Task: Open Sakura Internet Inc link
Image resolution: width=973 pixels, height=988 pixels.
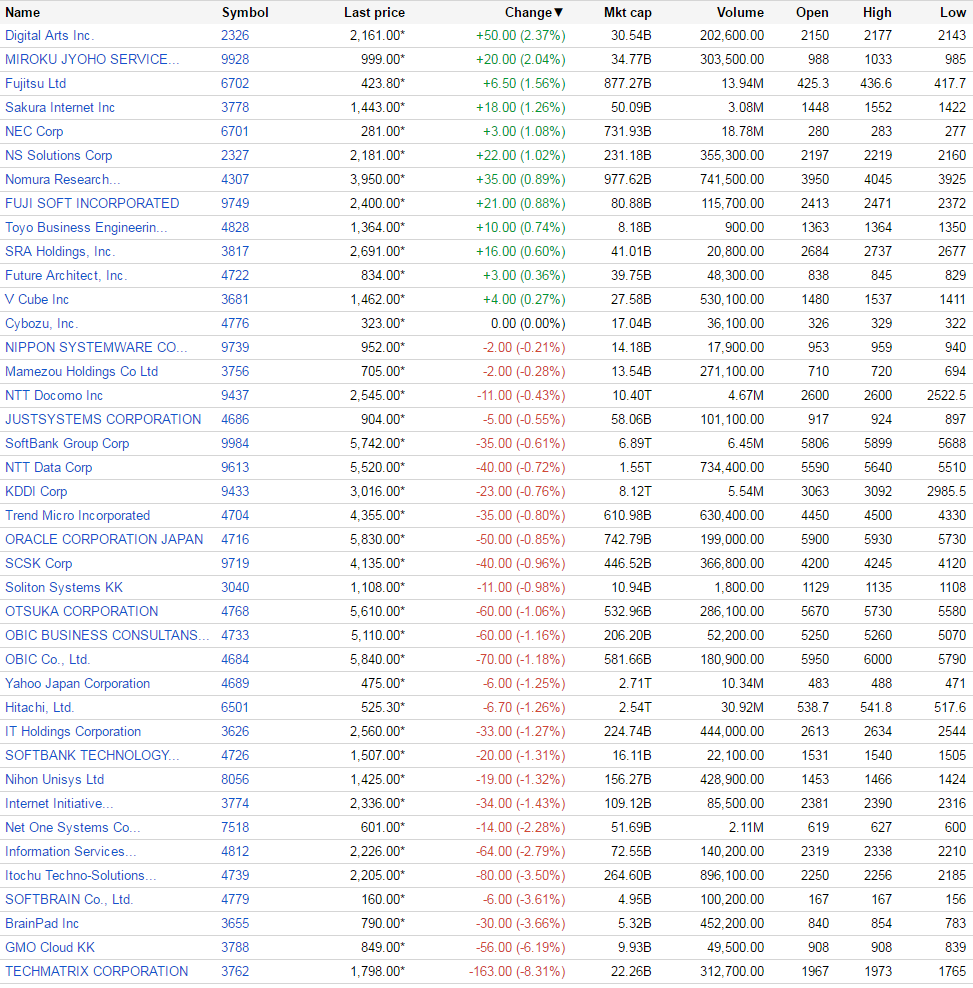Action: [x=60, y=107]
